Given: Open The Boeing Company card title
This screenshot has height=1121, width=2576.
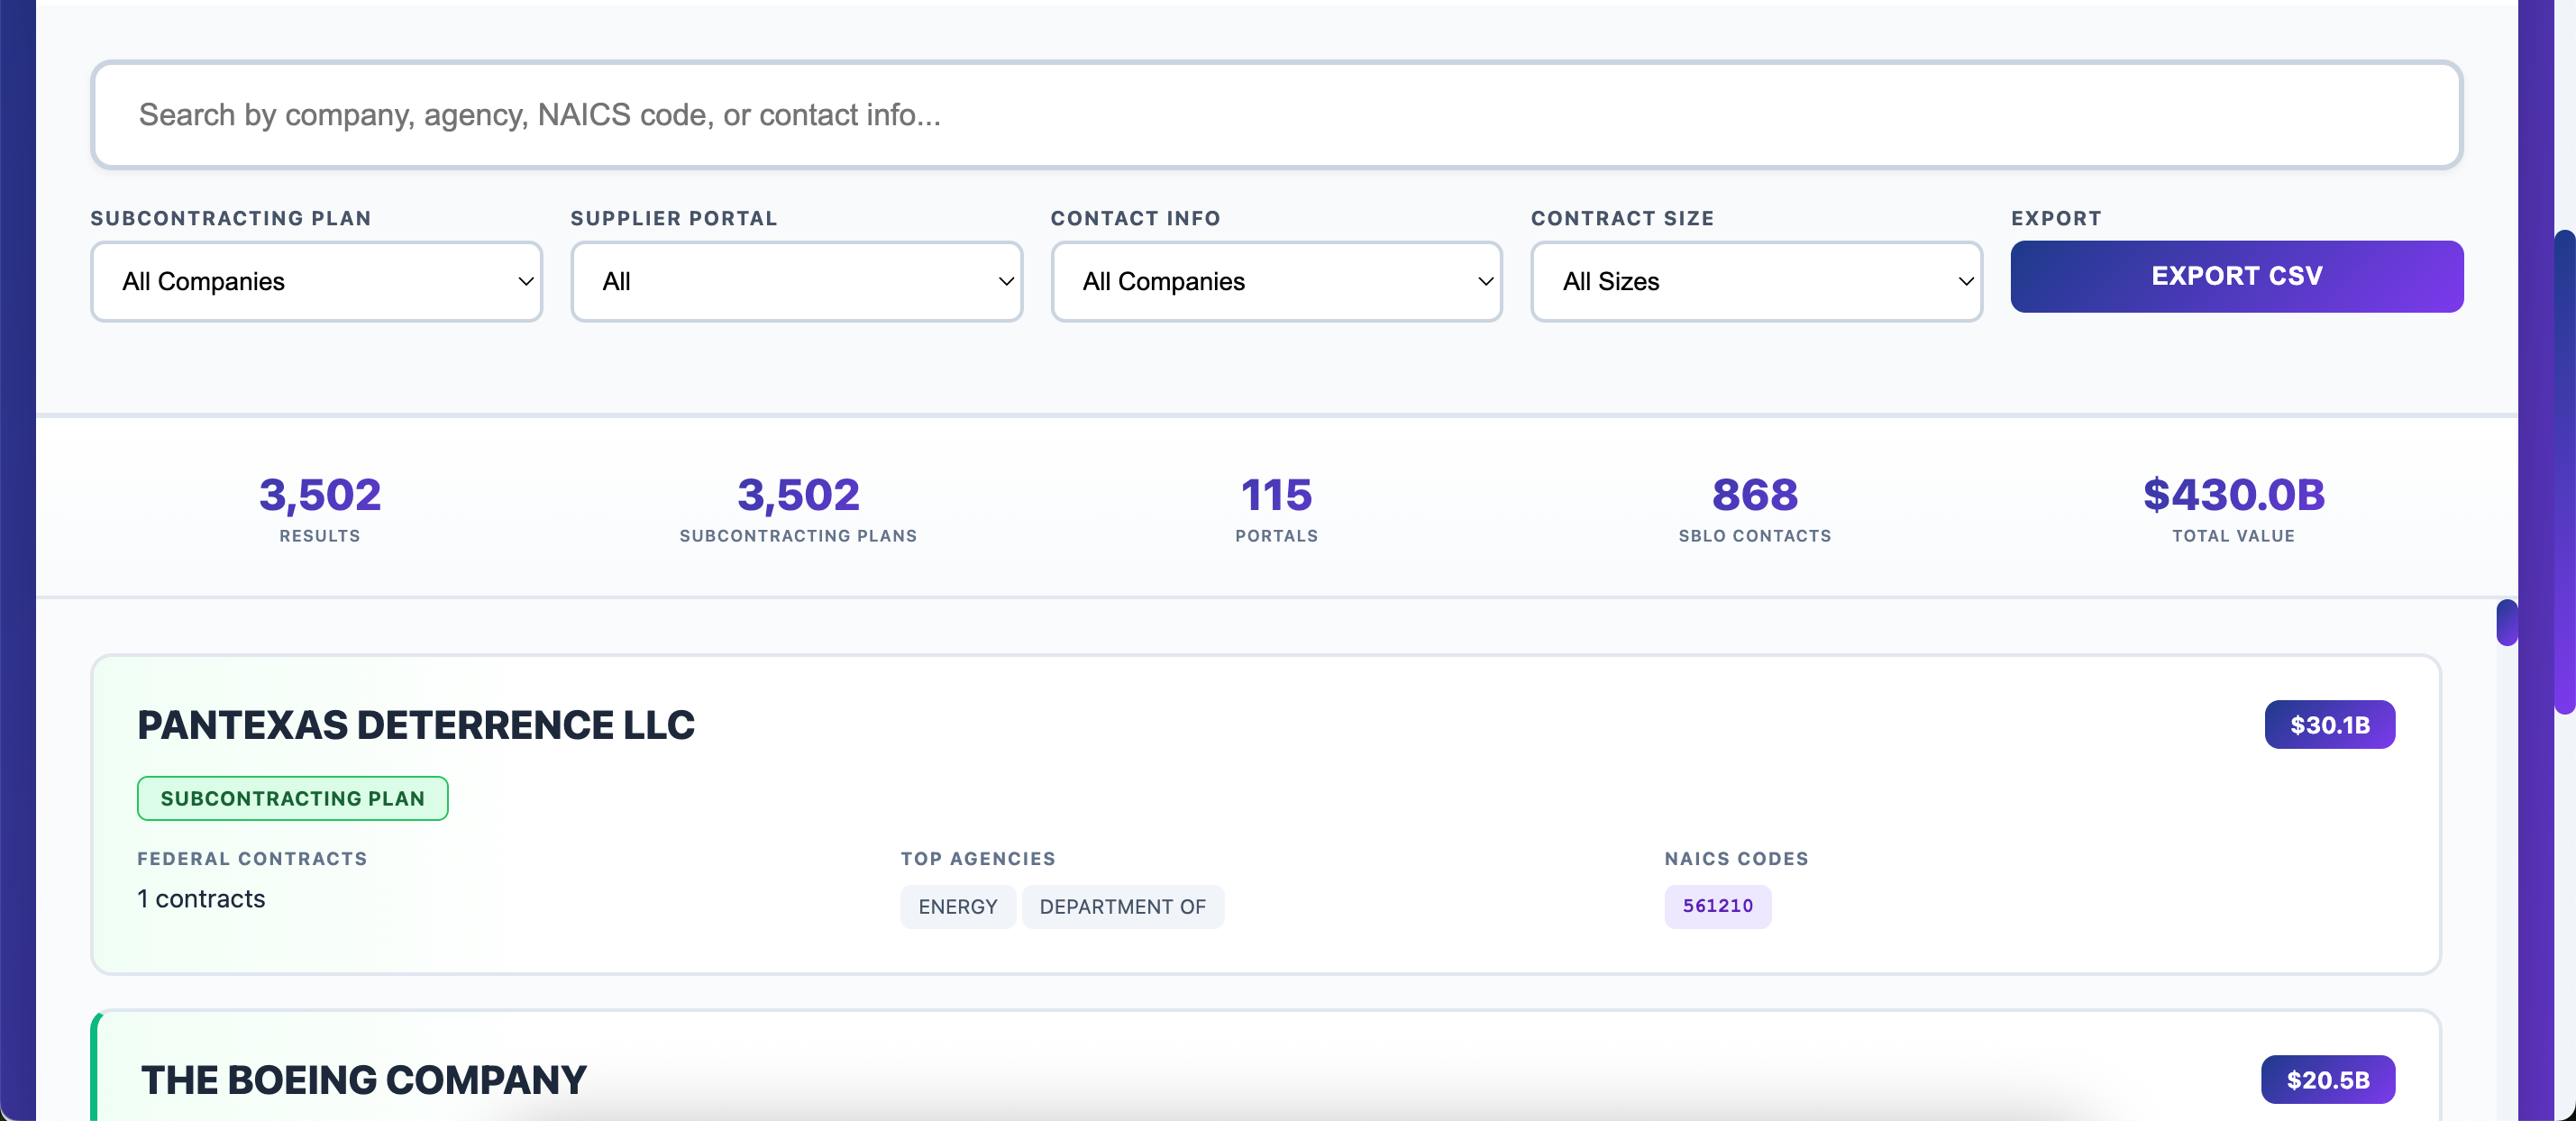Looking at the screenshot, I should click(364, 1079).
